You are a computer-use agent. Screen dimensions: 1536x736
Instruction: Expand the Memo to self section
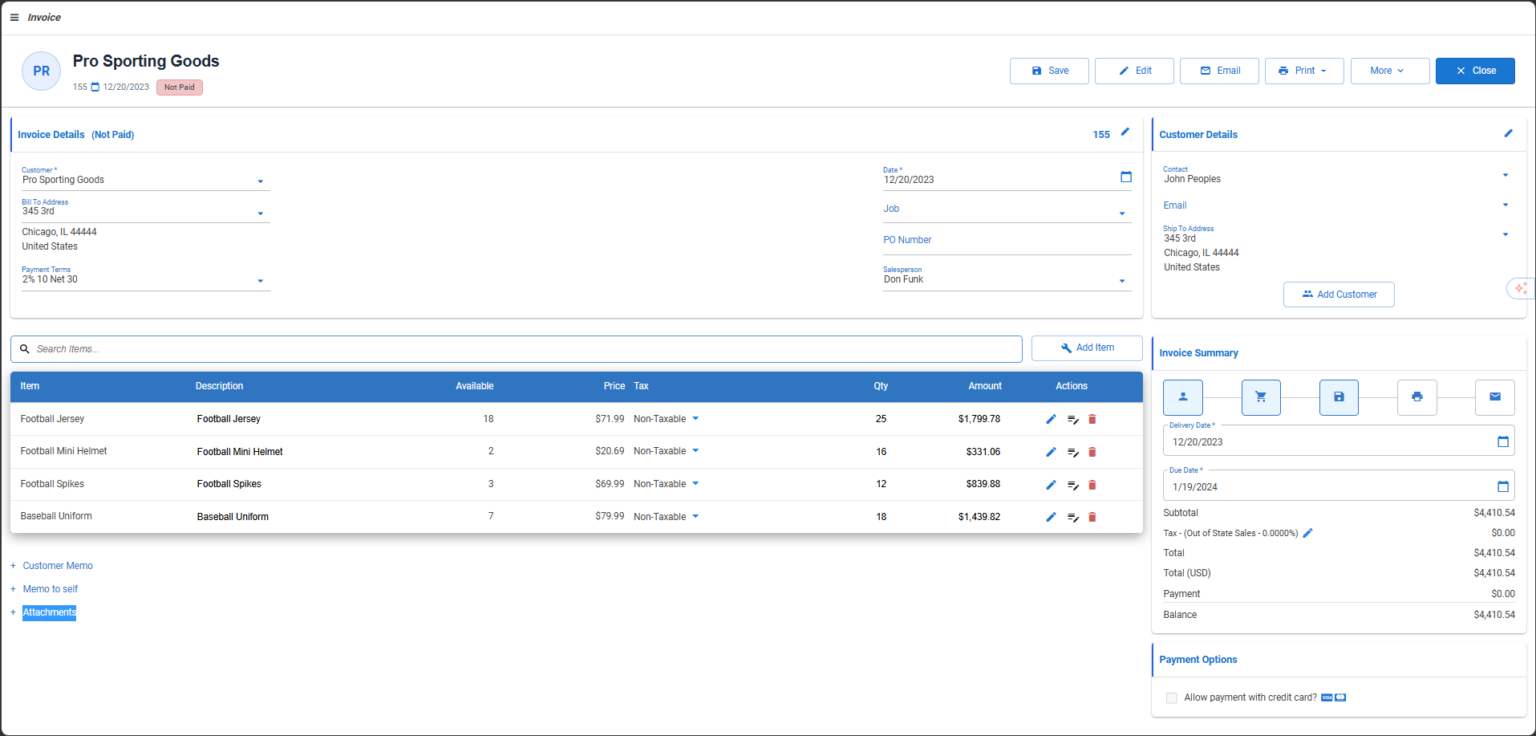(x=50, y=589)
